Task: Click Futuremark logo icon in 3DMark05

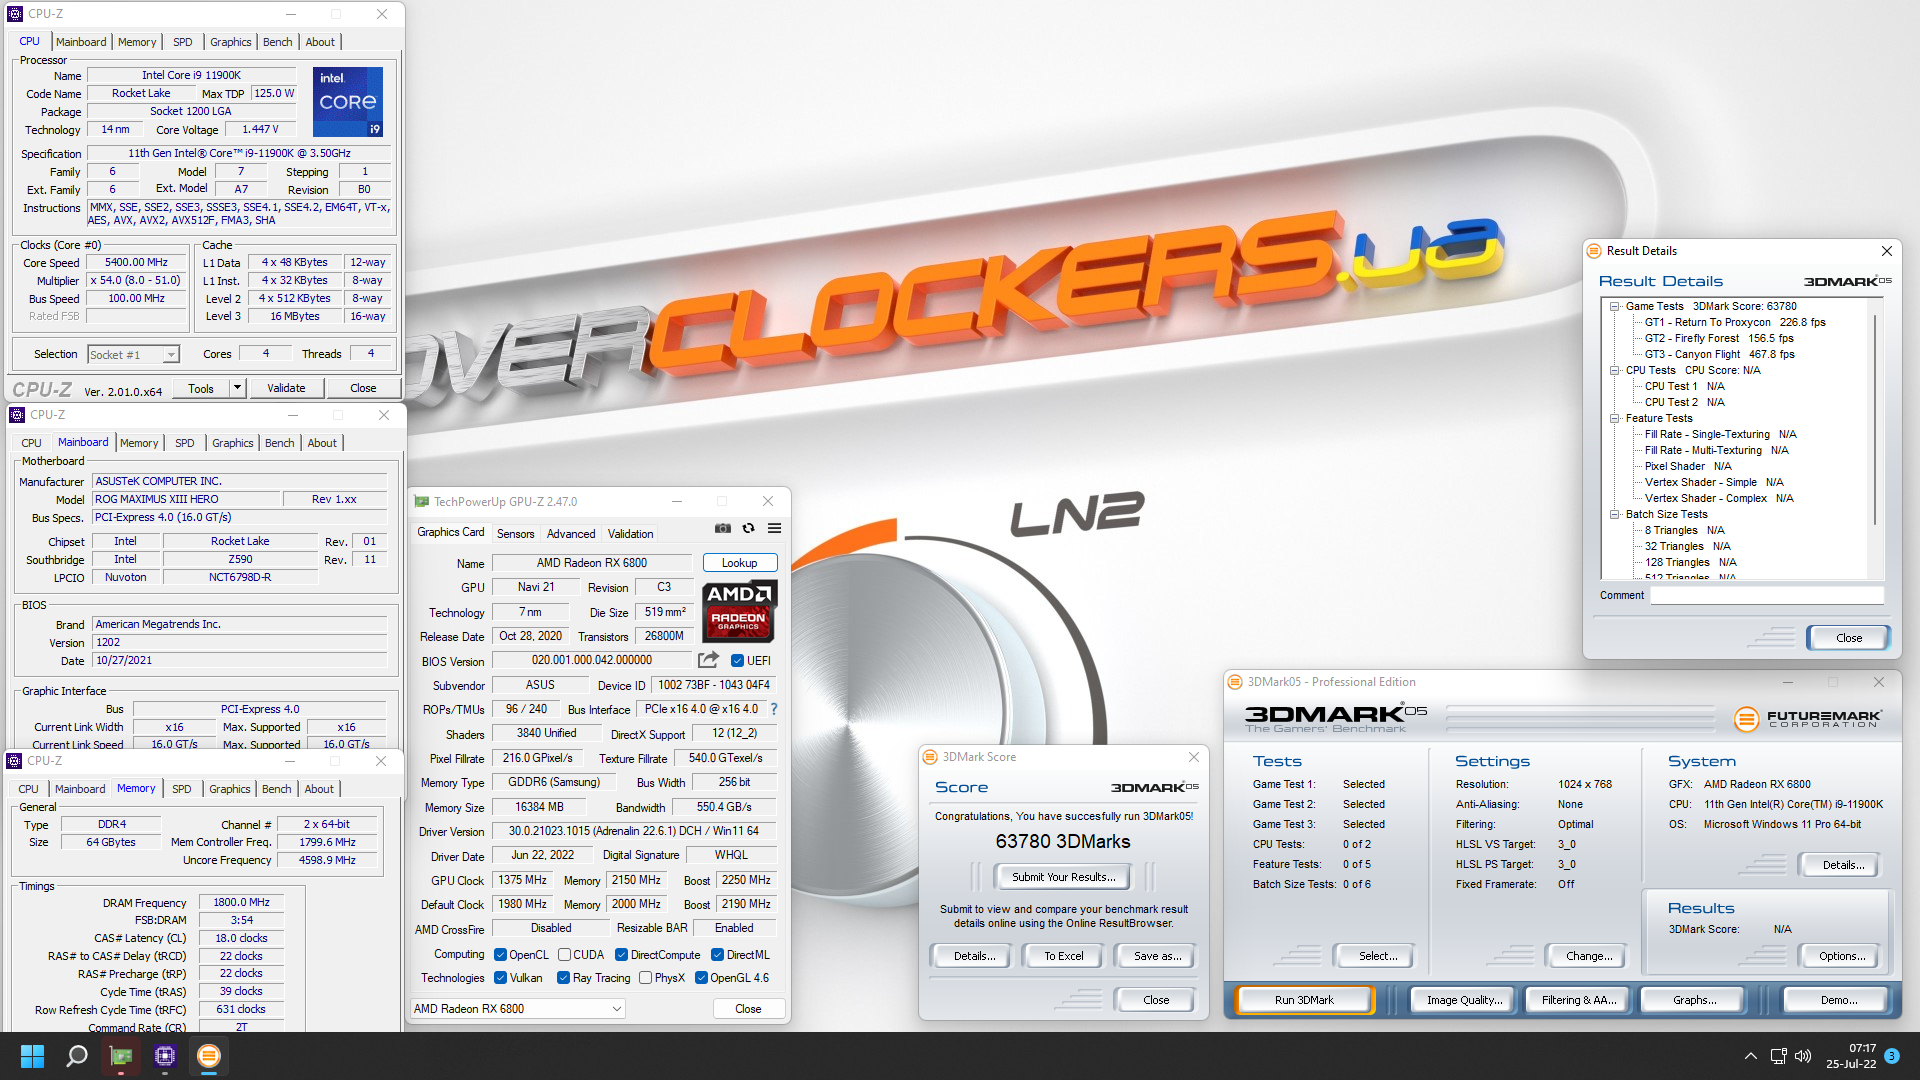Action: coord(1746,718)
